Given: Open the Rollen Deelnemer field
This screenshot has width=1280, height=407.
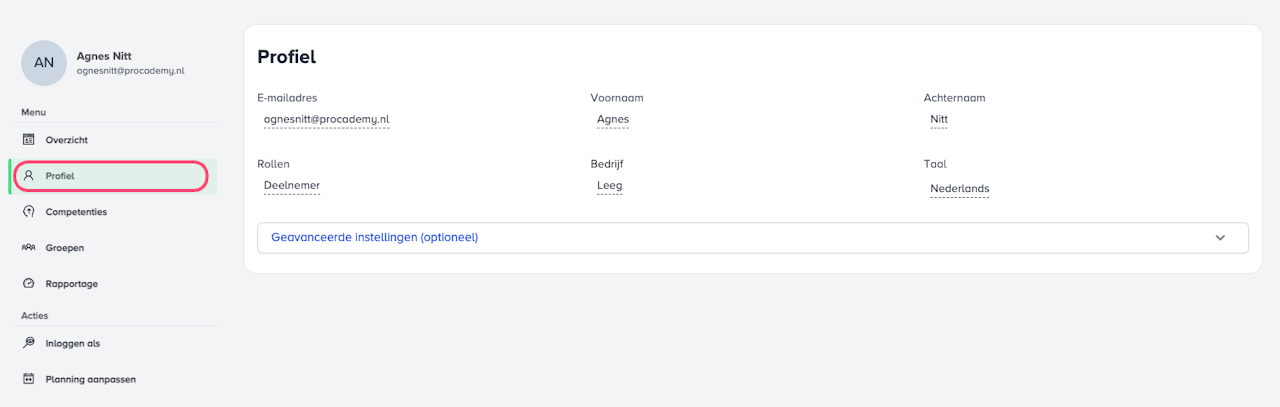Looking at the screenshot, I should (291, 185).
